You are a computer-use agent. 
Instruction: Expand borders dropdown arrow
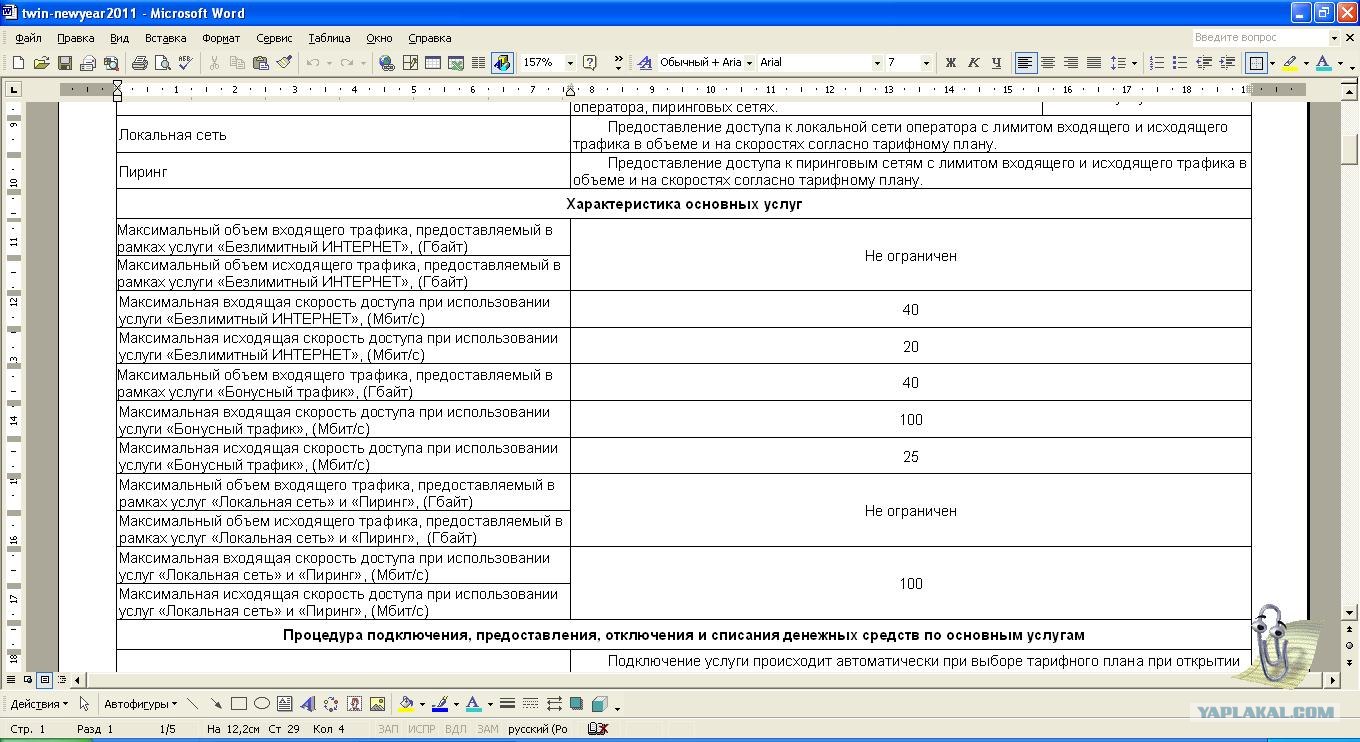pos(1272,63)
